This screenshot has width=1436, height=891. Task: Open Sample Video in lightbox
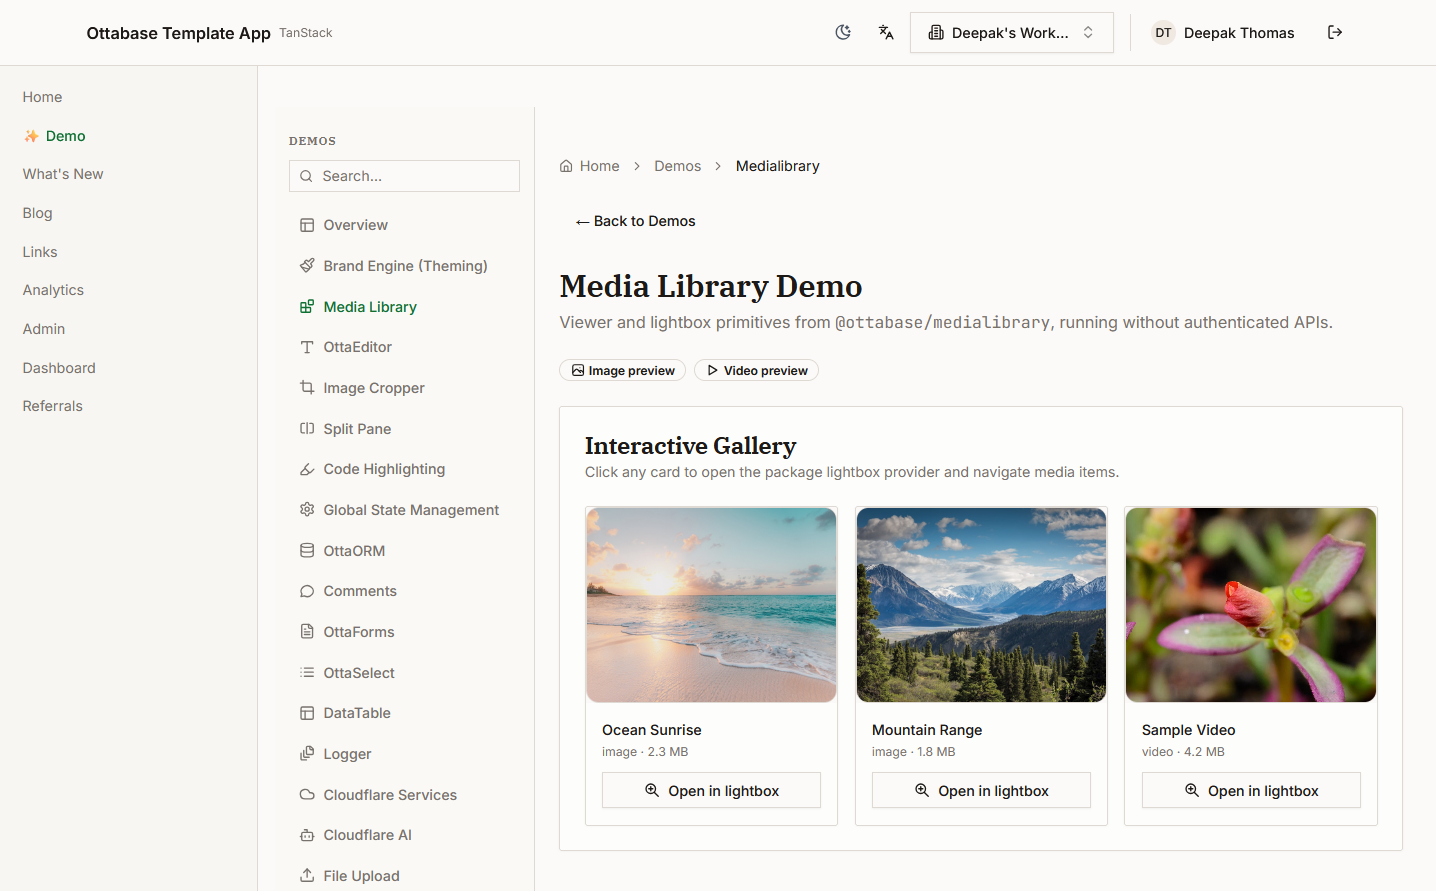pos(1250,790)
